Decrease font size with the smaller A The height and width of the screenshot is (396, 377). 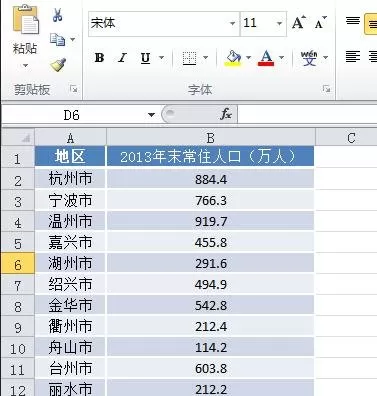coord(321,23)
